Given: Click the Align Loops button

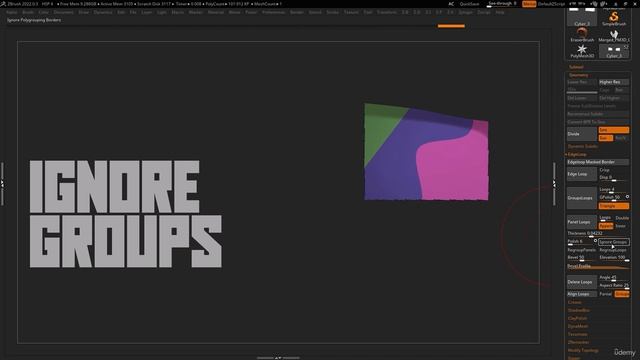Looking at the screenshot, I should 582,294.
